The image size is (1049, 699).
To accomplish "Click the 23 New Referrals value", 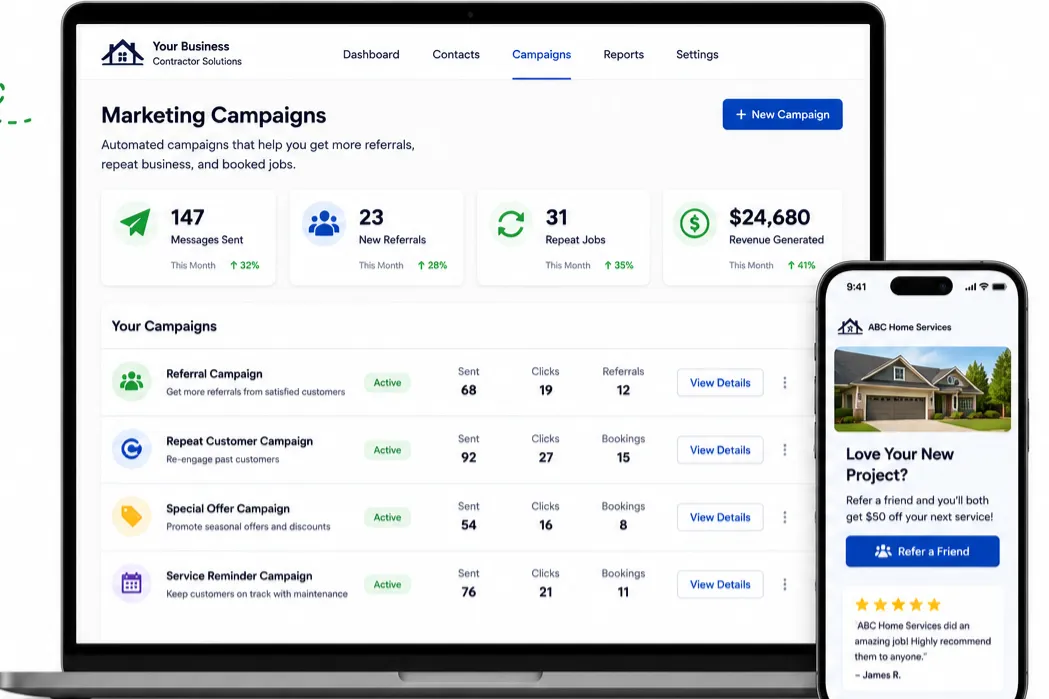I will point(371,217).
